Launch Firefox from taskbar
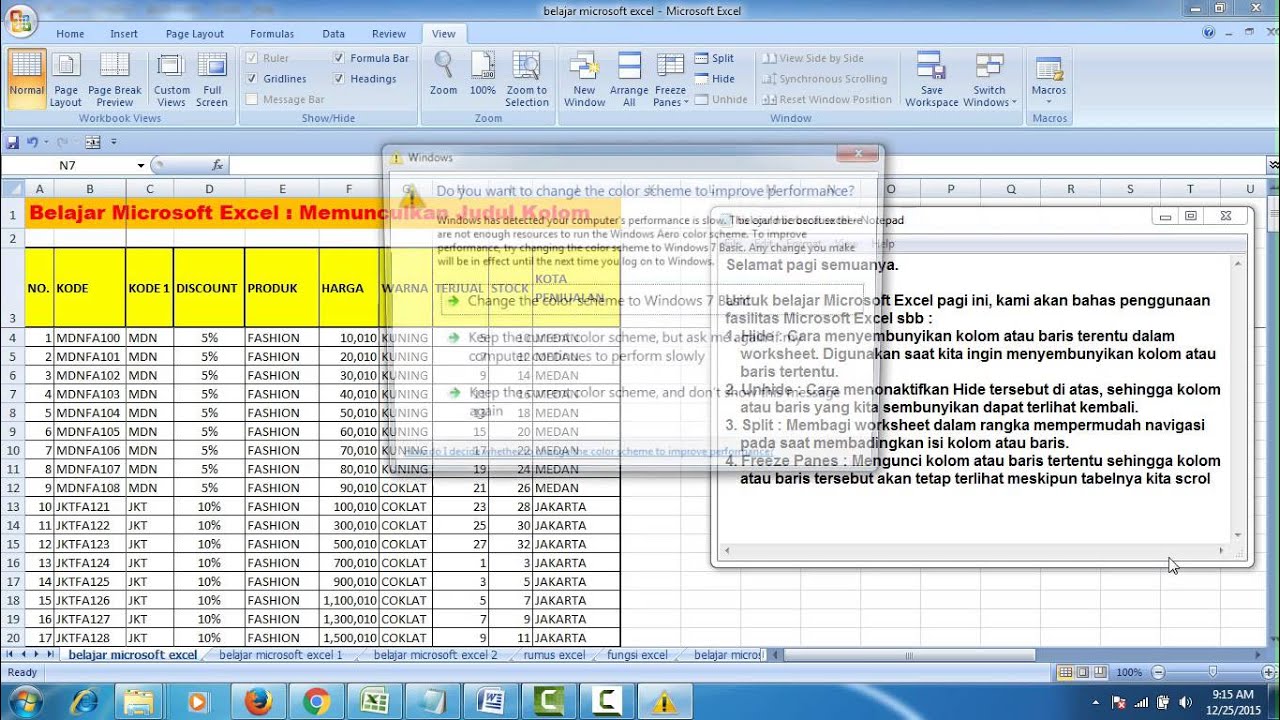The width and height of the screenshot is (1280, 720). click(258, 702)
